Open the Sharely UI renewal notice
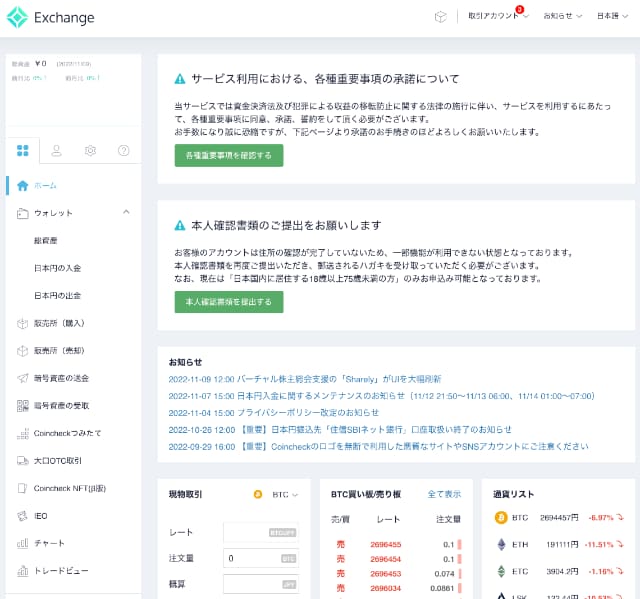The width and height of the screenshot is (640, 599). click(x=305, y=379)
